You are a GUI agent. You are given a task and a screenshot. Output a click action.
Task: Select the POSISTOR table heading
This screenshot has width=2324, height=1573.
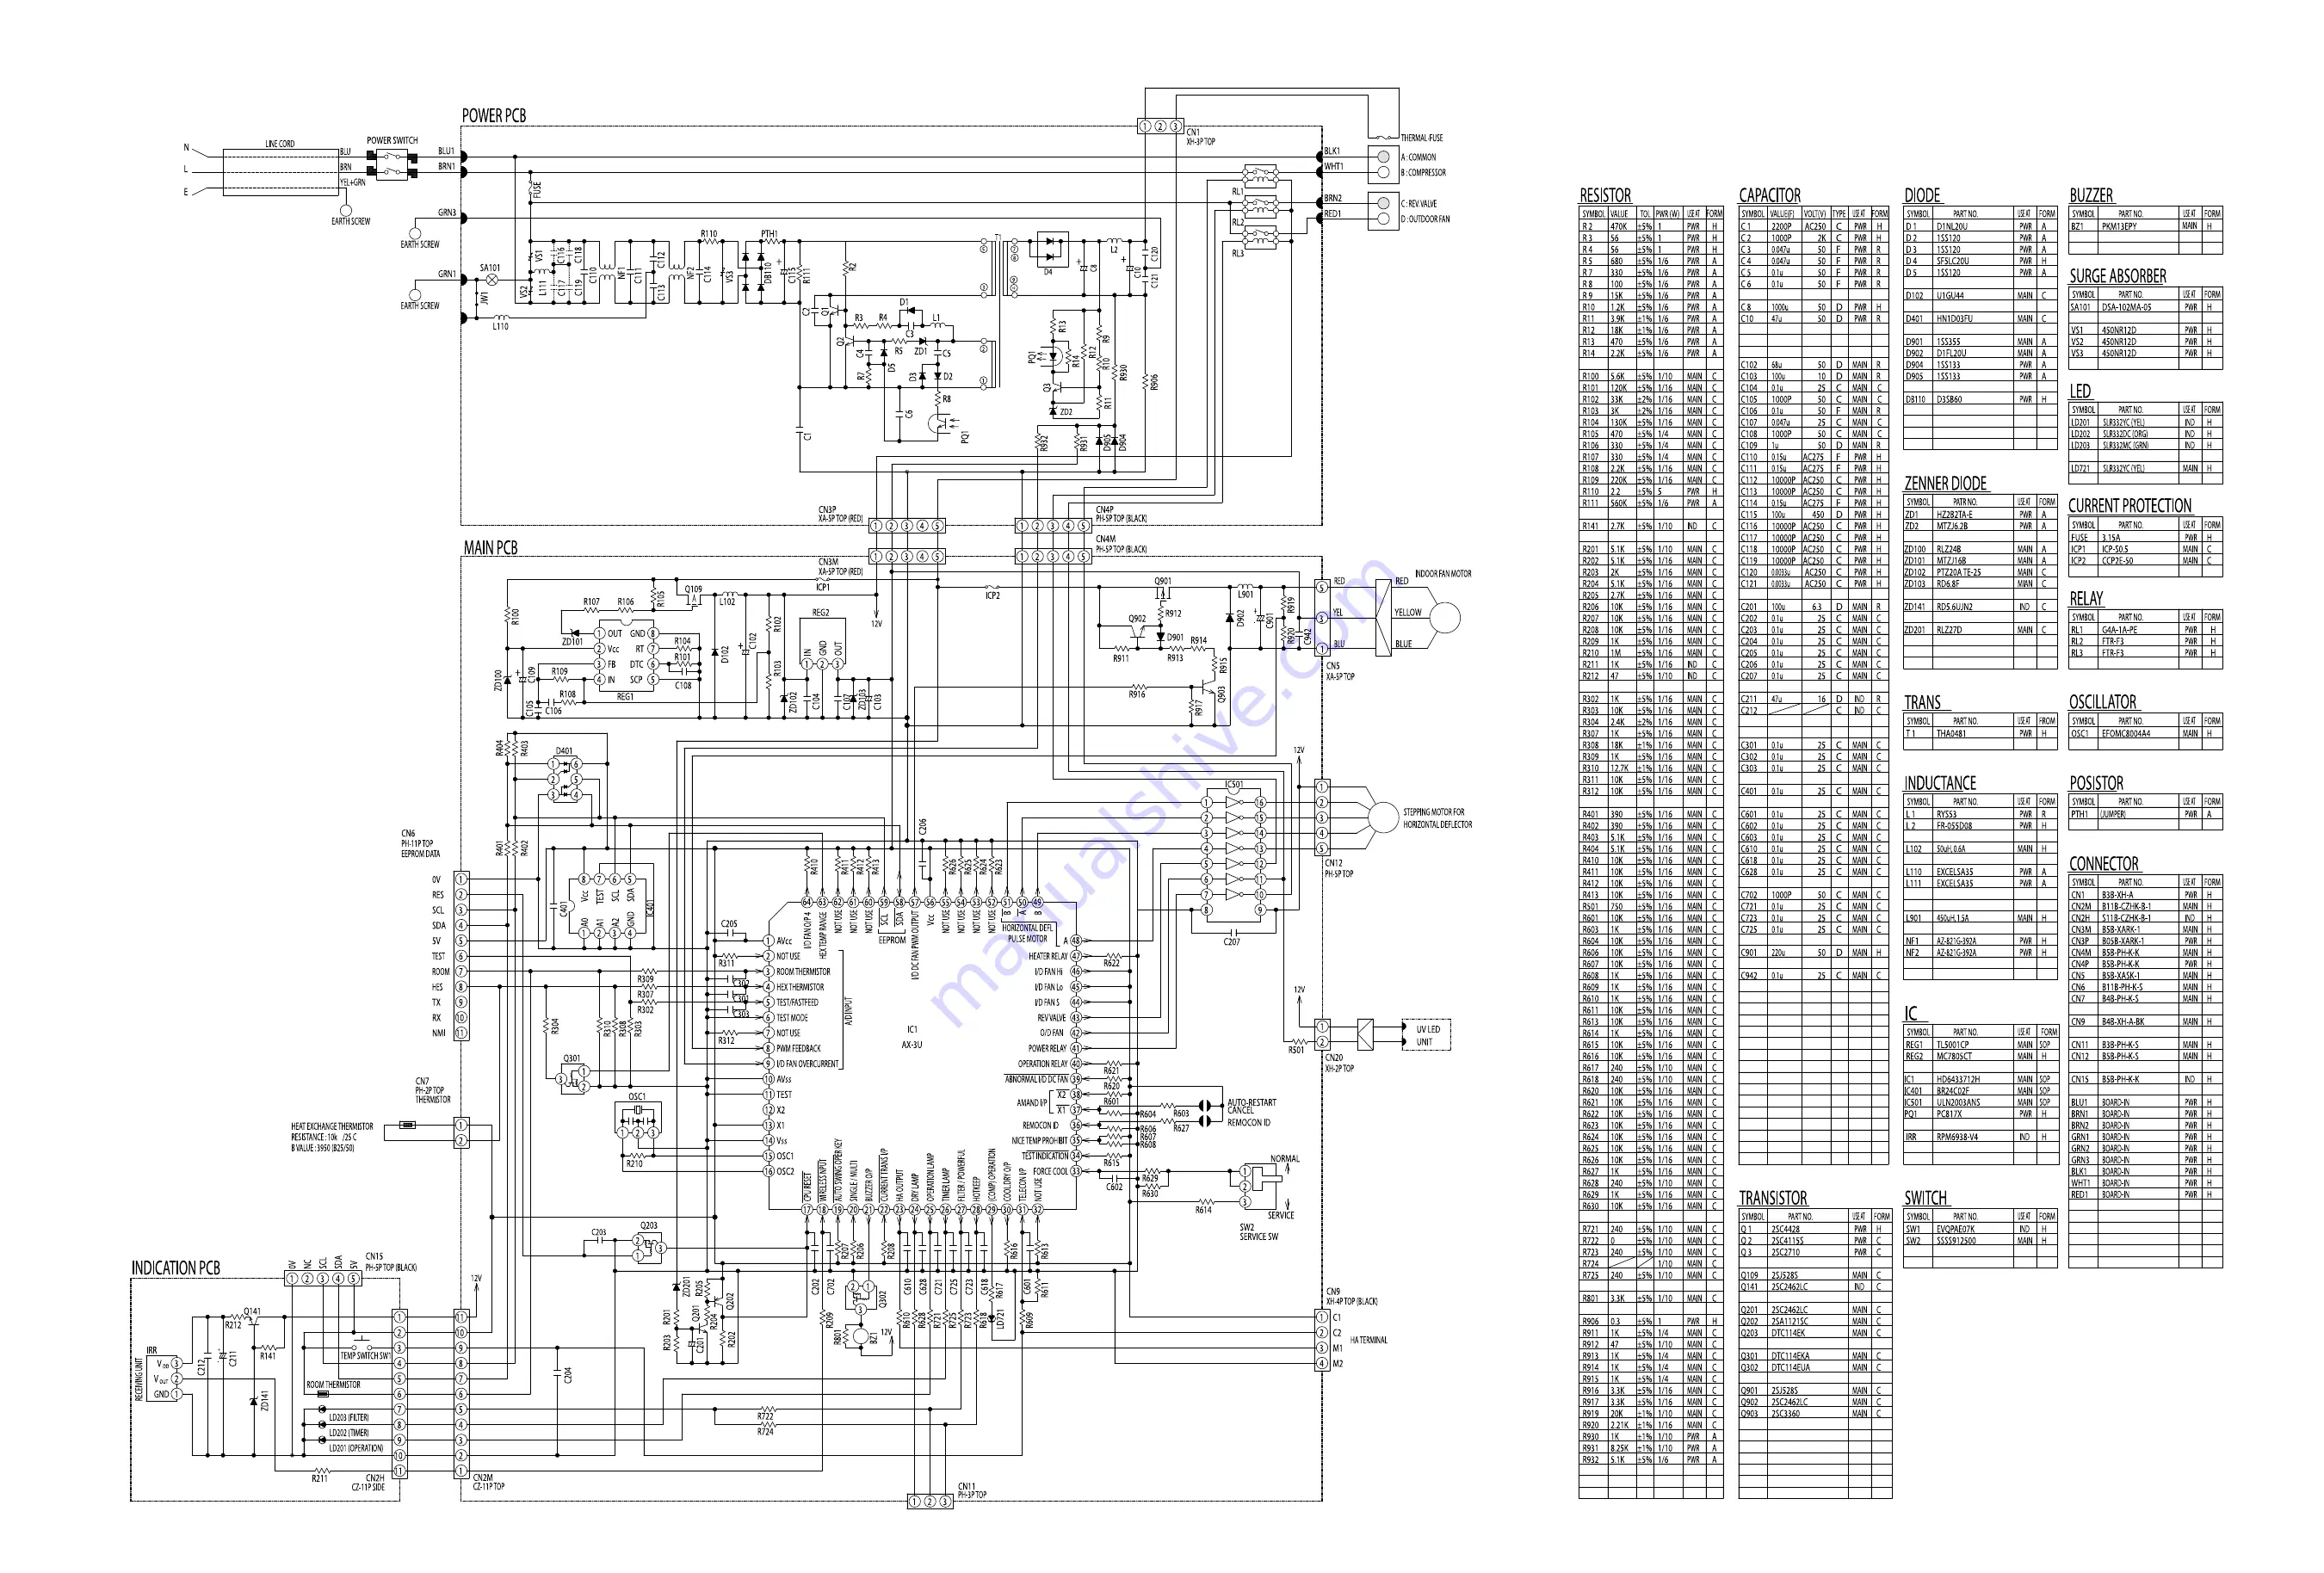coord(2096,784)
